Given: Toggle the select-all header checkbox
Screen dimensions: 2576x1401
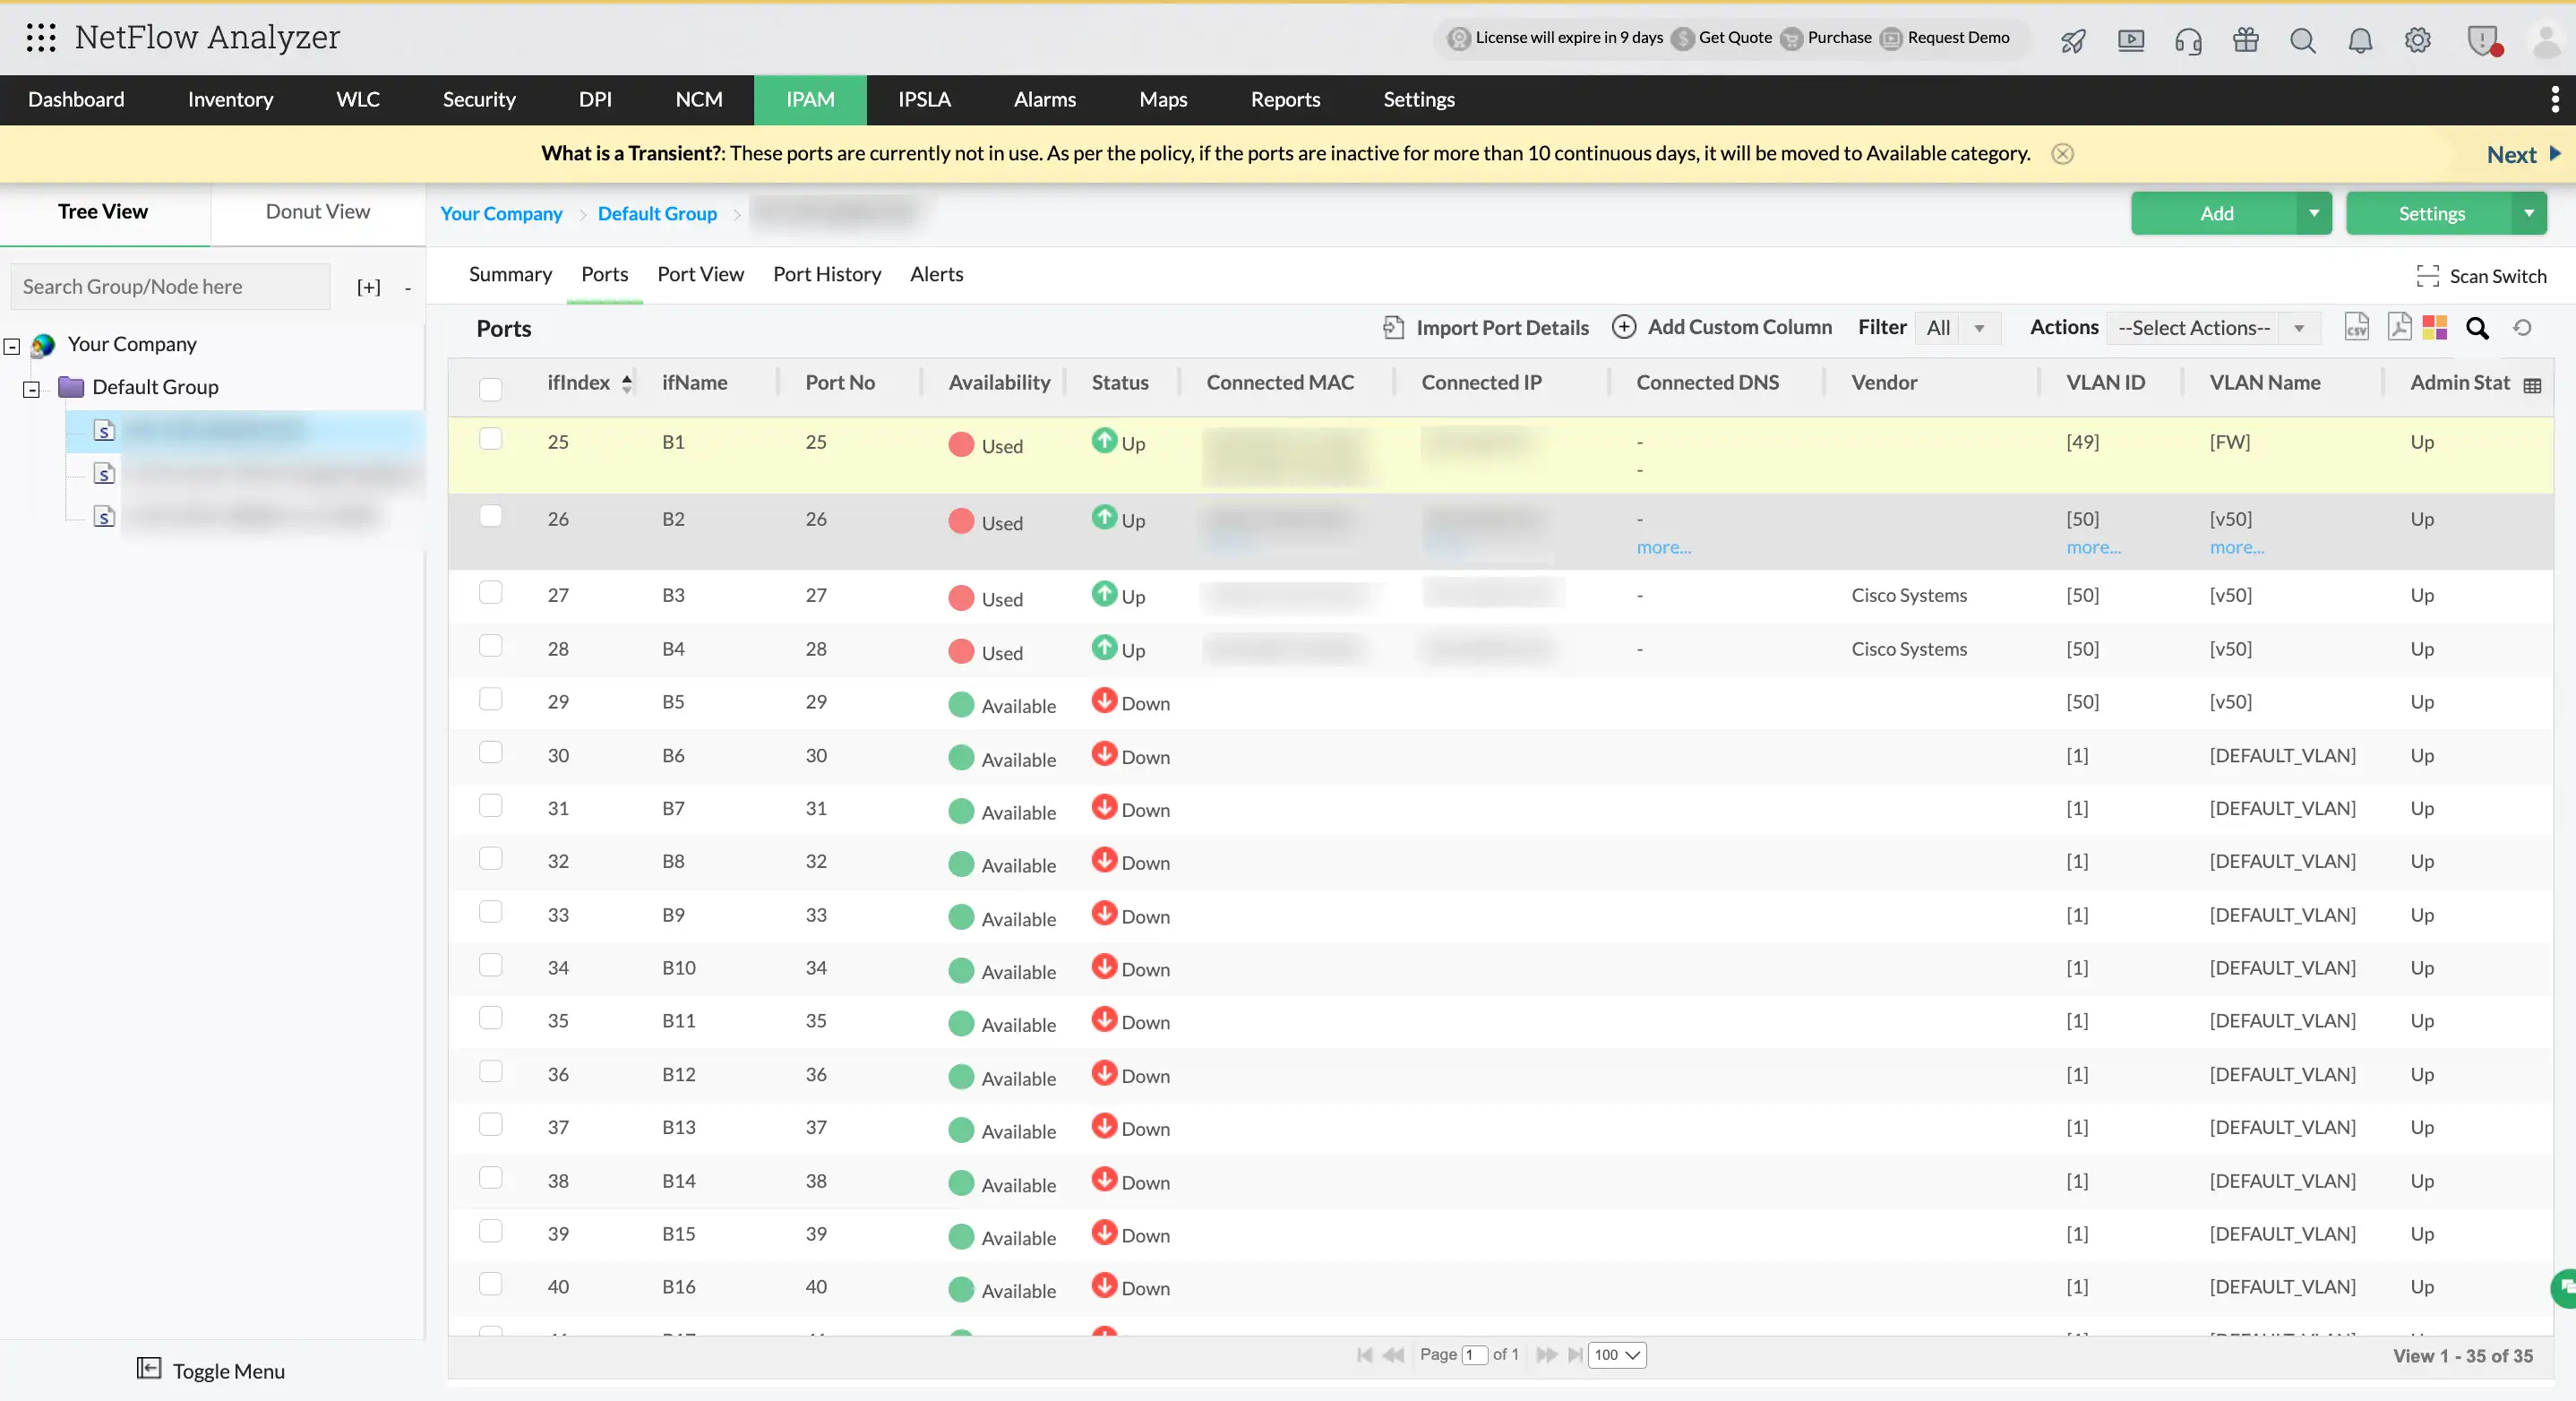Looking at the screenshot, I should [x=490, y=389].
